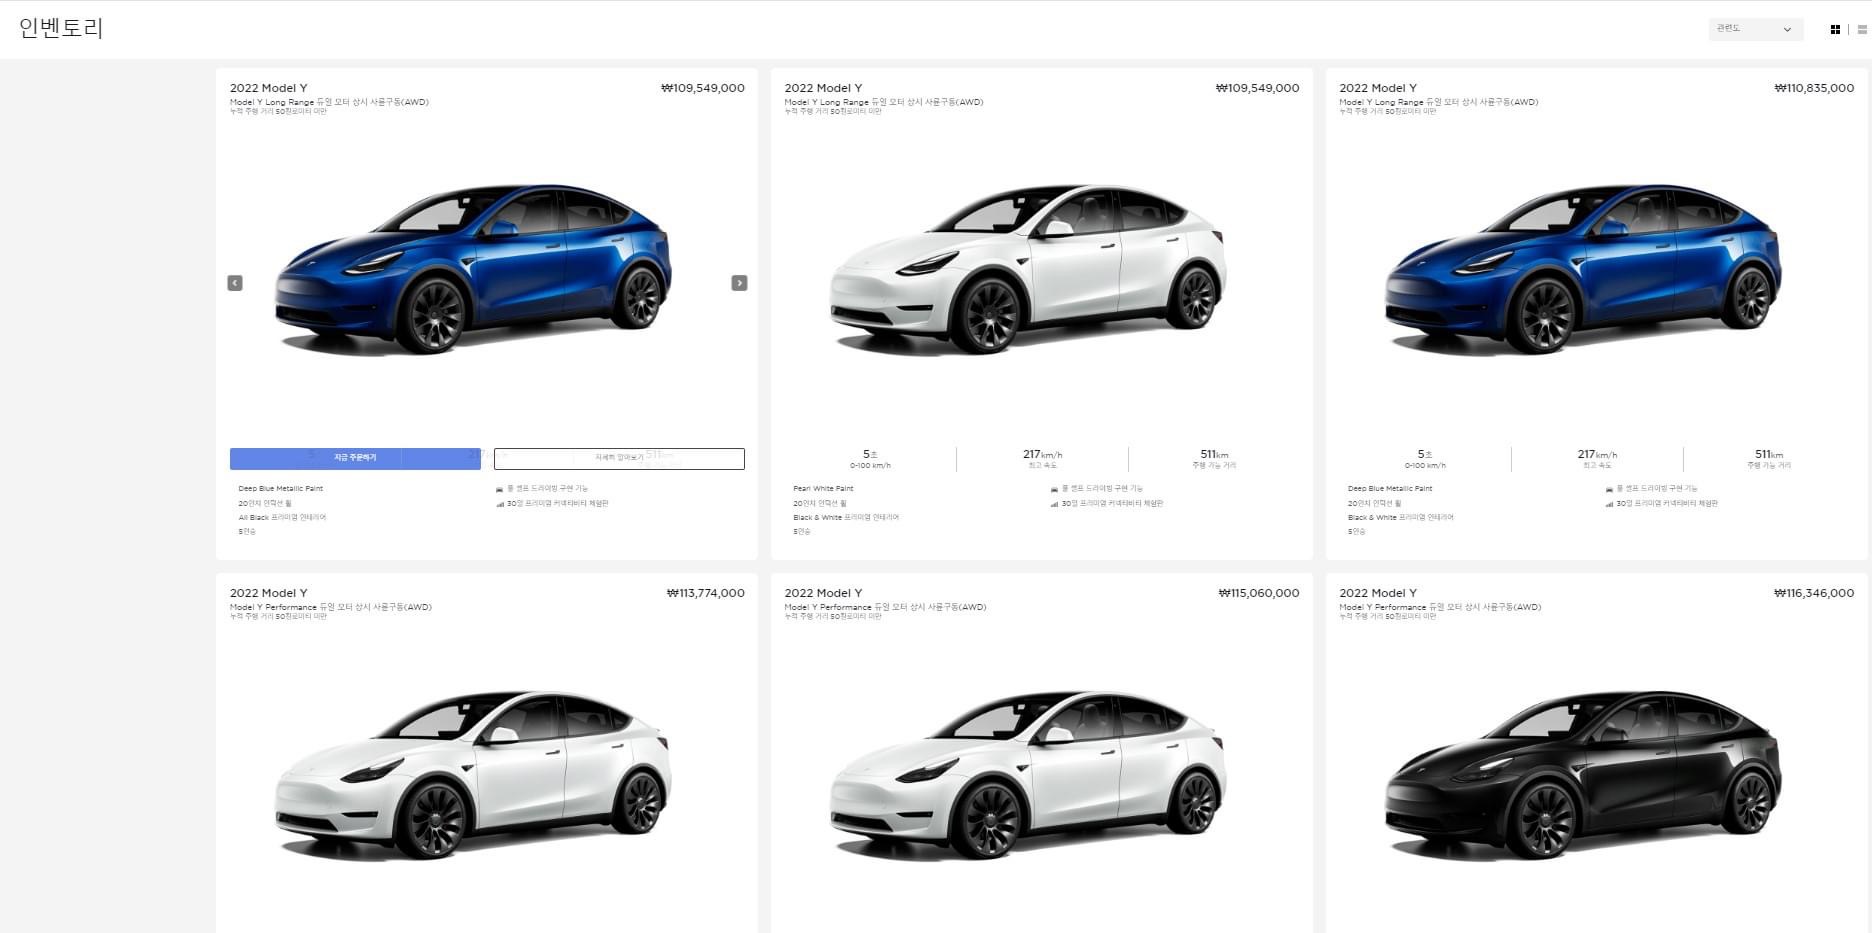Click premium connectivity signal icon in ₩110,835,000 card
The width and height of the screenshot is (1872, 933).
point(1609,504)
